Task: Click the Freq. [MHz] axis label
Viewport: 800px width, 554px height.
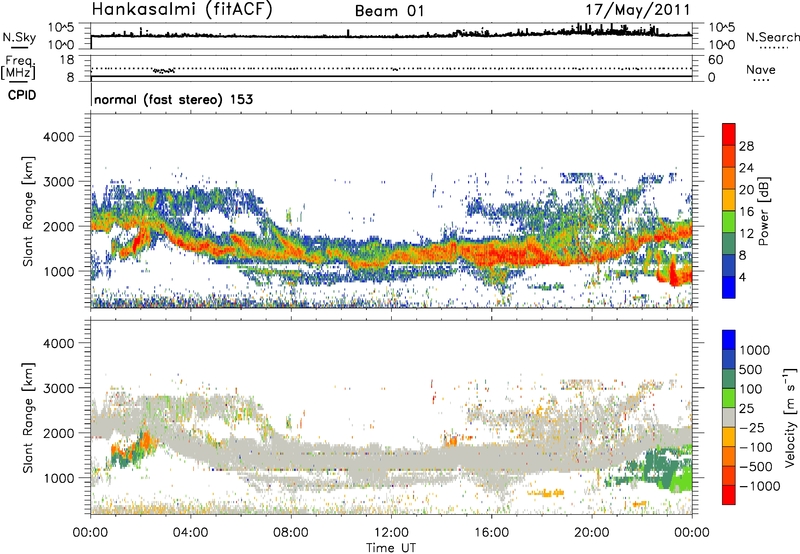Action: click(19, 67)
